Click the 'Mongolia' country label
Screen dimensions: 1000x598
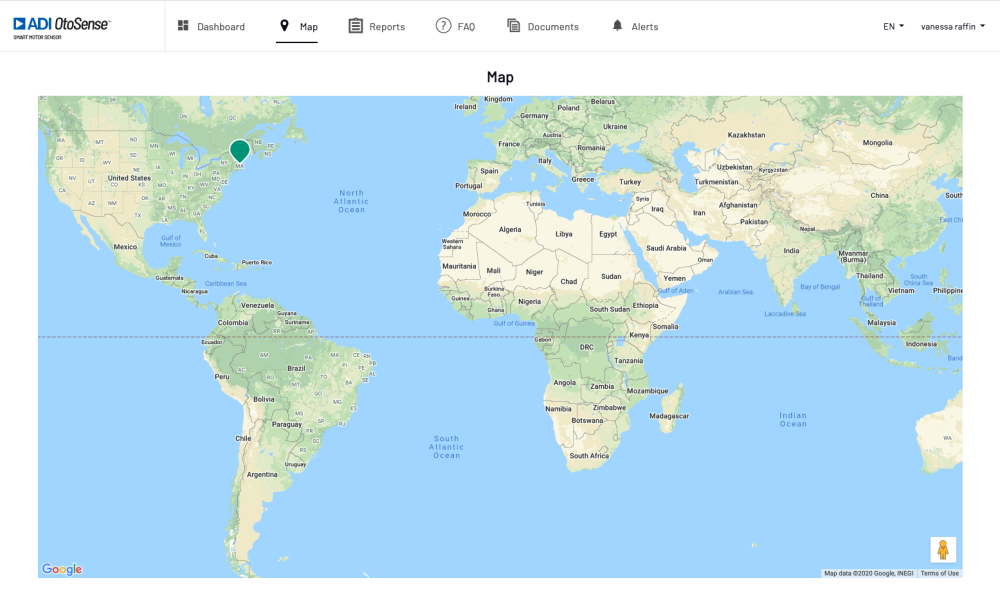click(878, 143)
